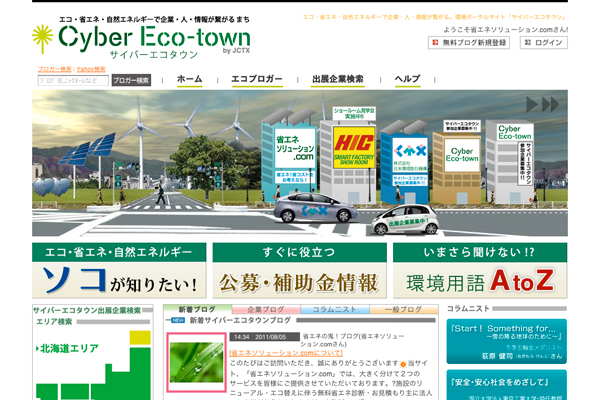This screenshot has width=600, height=400.
Task: Click the white car with green sign
Action: (x=401, y=219)
